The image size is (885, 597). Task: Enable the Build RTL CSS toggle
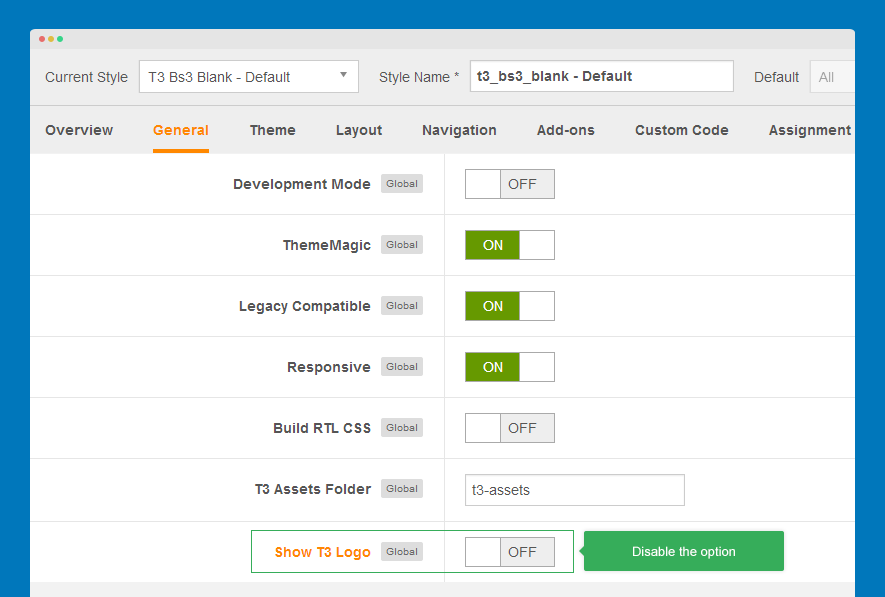click(509, 428)
